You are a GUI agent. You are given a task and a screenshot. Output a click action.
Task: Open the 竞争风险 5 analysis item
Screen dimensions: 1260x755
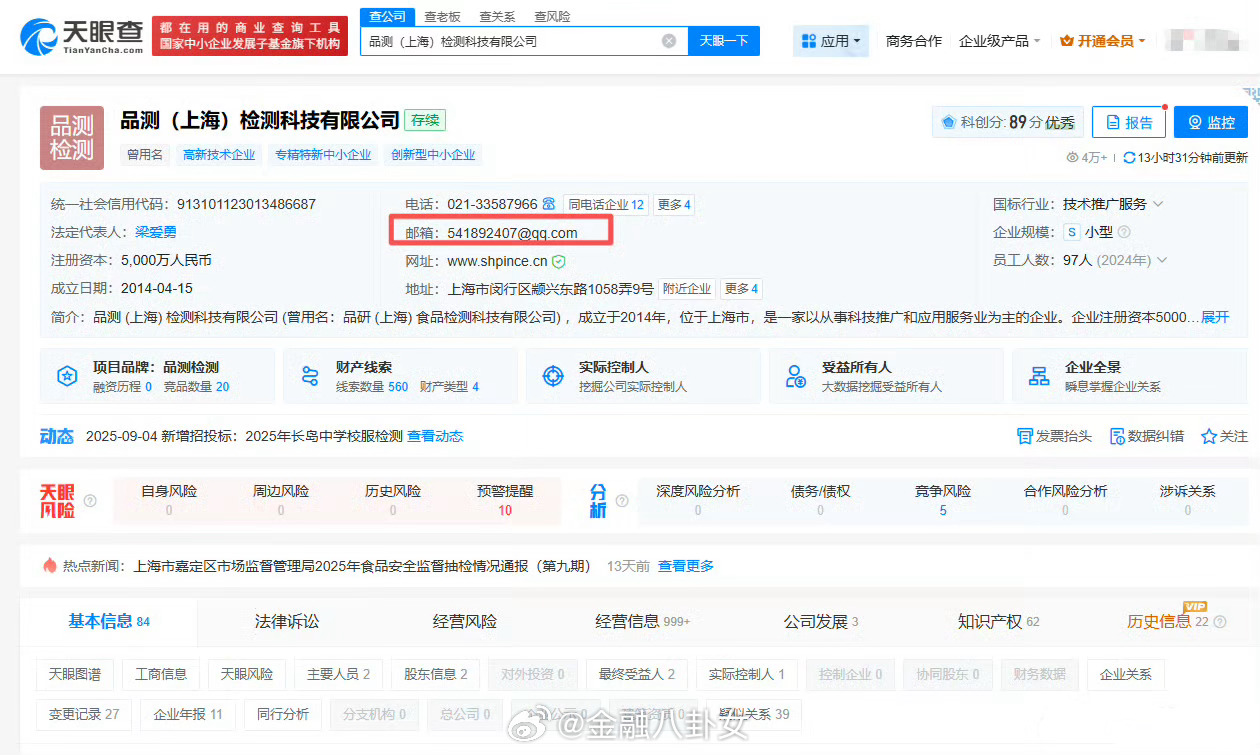[942, 500]
